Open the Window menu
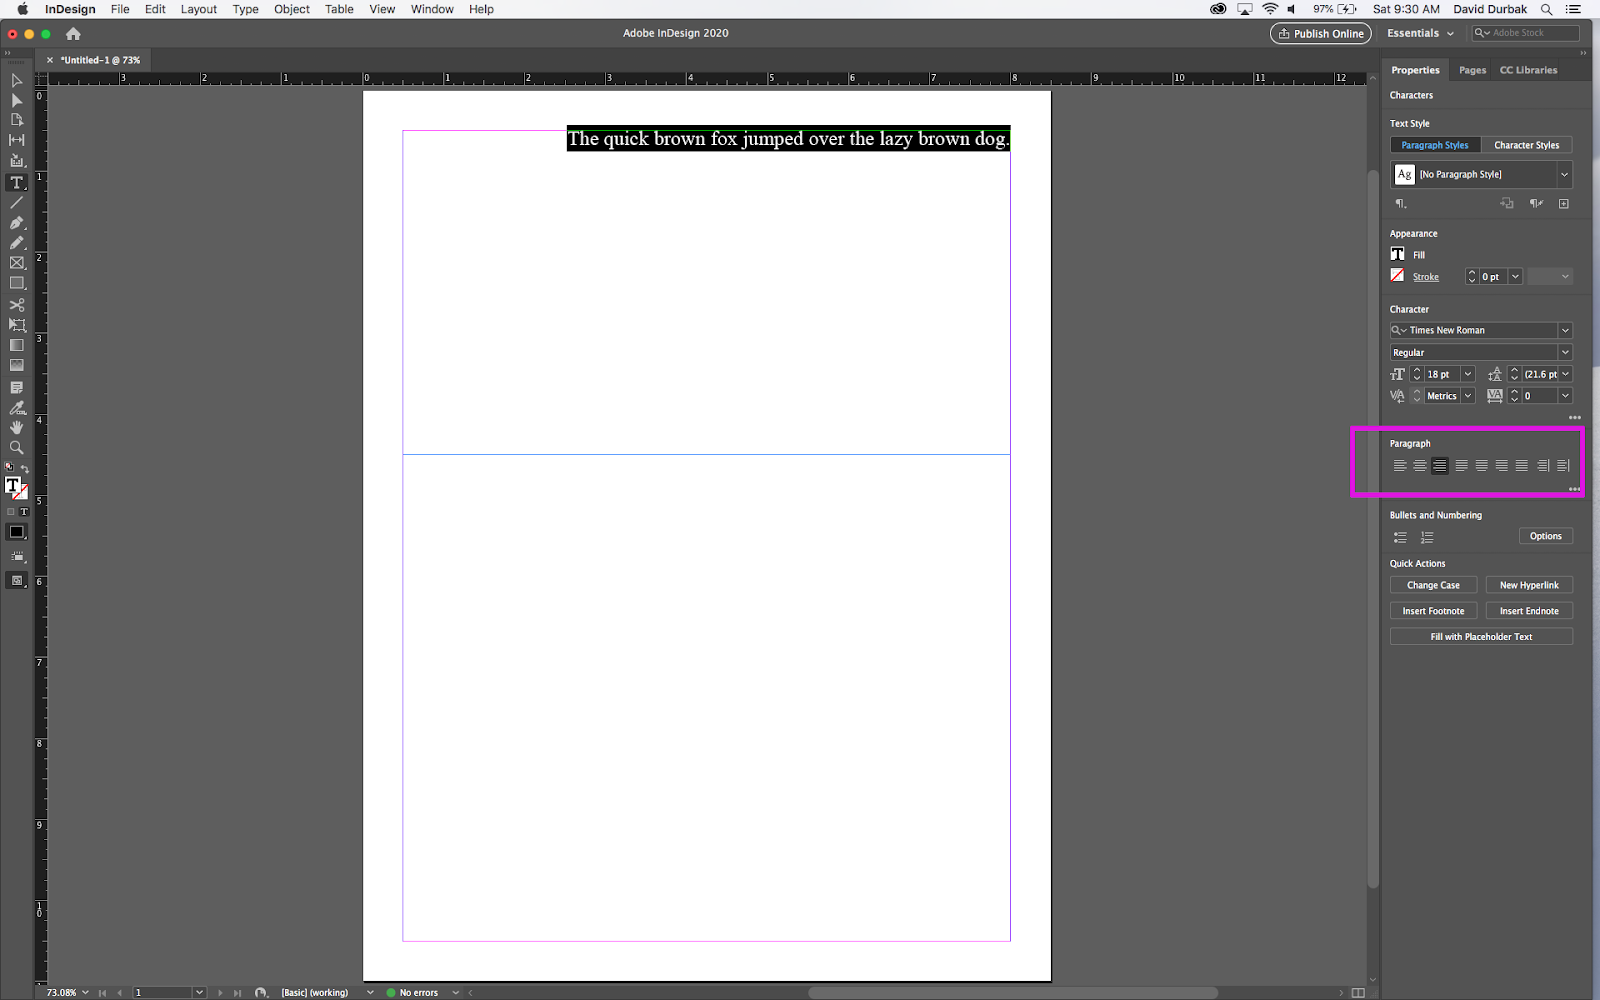Viewport: 1600px width, 1000px height. 432,9
